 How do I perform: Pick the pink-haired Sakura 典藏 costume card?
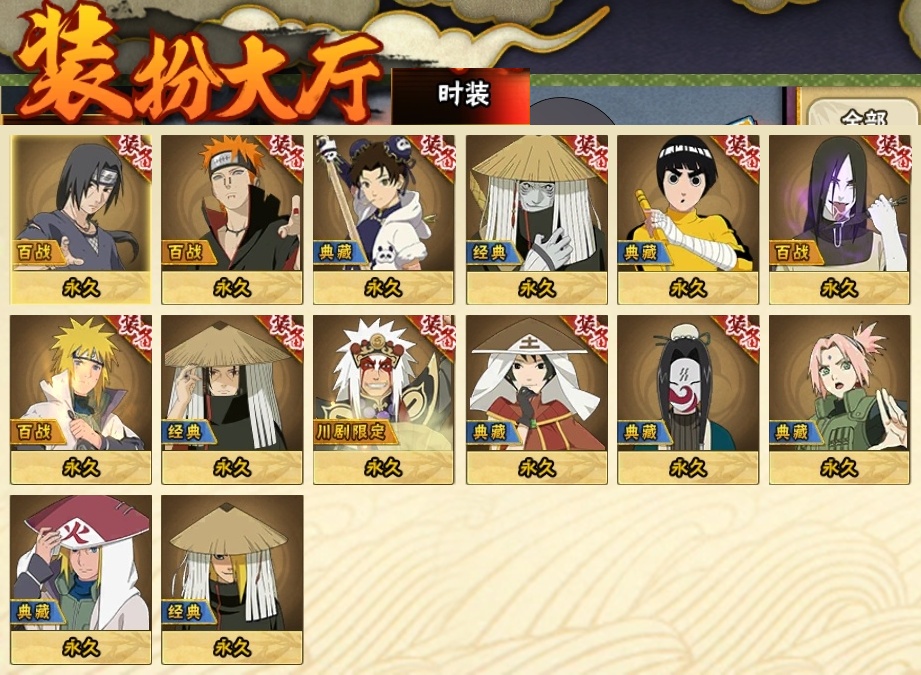coord(839,399)
